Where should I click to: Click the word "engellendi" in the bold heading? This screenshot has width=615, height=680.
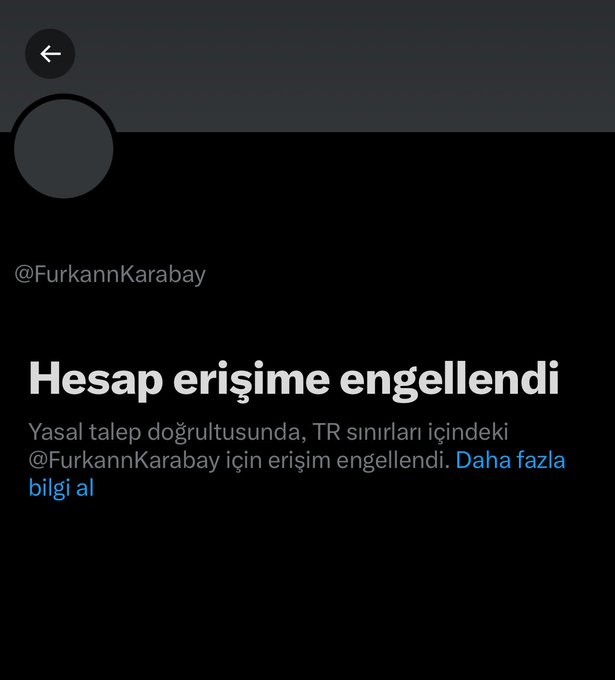[449, 379]
